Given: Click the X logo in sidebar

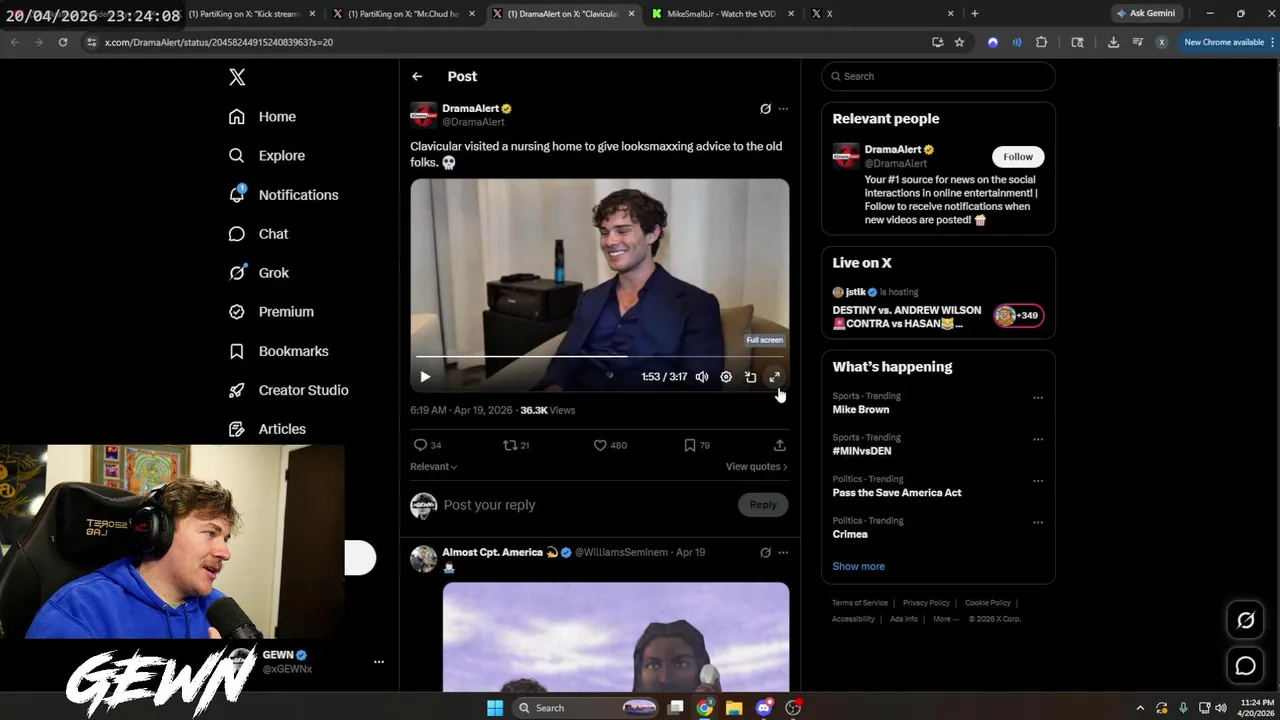Looking at the screenshot, I should click(x=237, y=77).
